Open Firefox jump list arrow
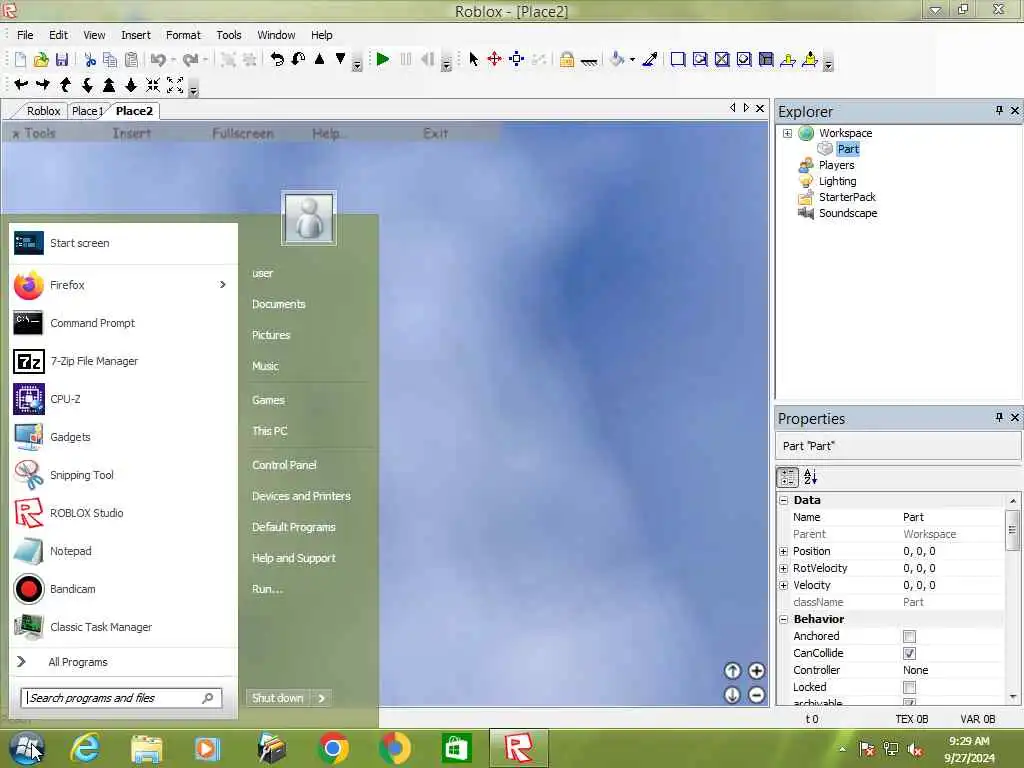The width and height of the screenshot is (1024, 768). click(223, 285)
